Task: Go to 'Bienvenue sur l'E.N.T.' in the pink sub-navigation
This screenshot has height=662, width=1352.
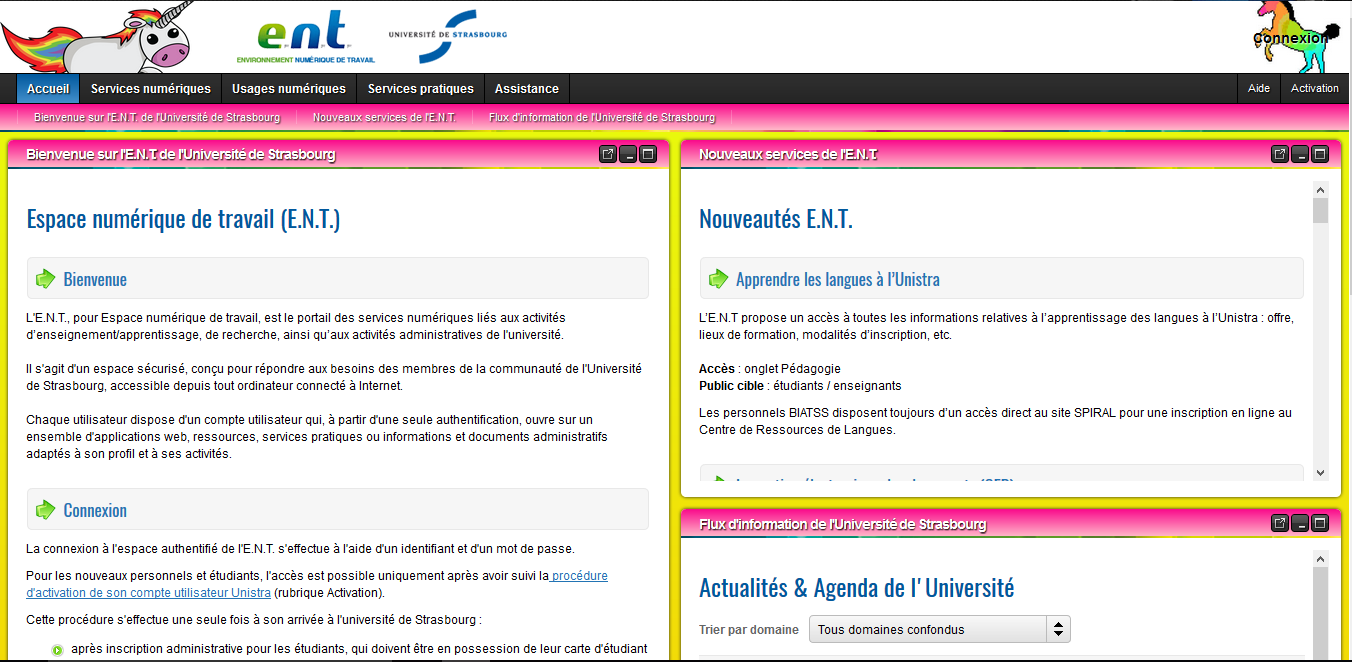Action: click(x=157, y=117)
